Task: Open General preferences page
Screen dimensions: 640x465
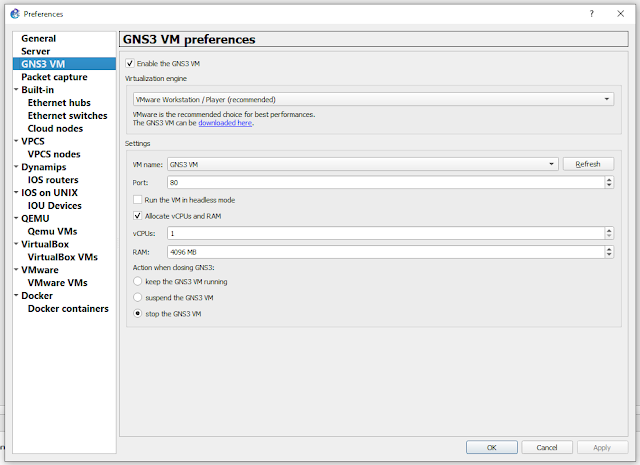Action: [38, 38]
